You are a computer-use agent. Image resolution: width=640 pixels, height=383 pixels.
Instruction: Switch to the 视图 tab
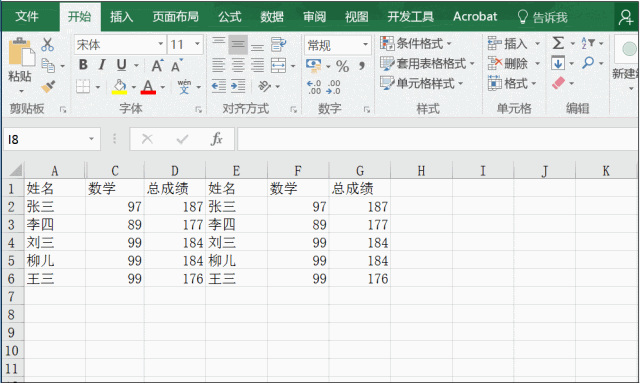tap(357, 17)
